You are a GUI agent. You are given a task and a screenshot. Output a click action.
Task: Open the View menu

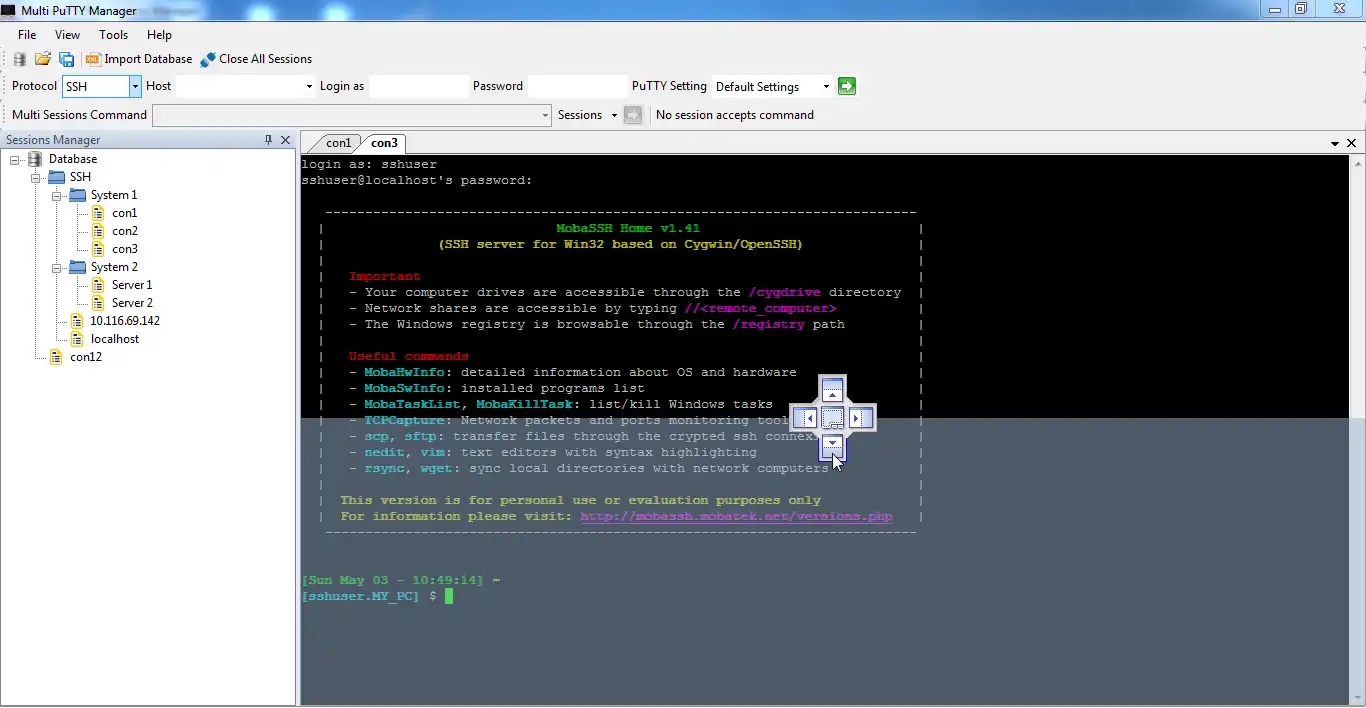[68, 35]
